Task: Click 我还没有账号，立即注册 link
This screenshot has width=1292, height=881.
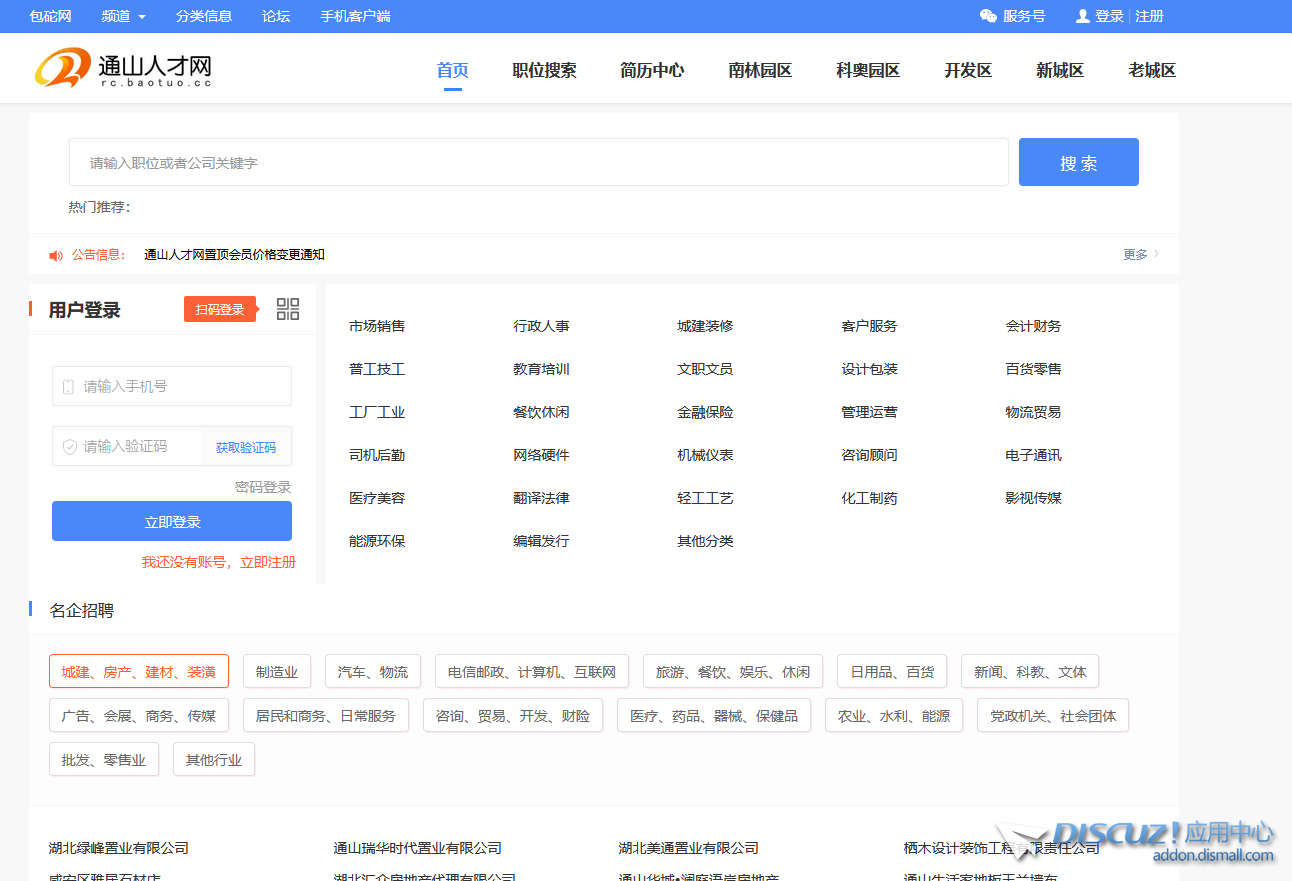Action: point(219,562)
